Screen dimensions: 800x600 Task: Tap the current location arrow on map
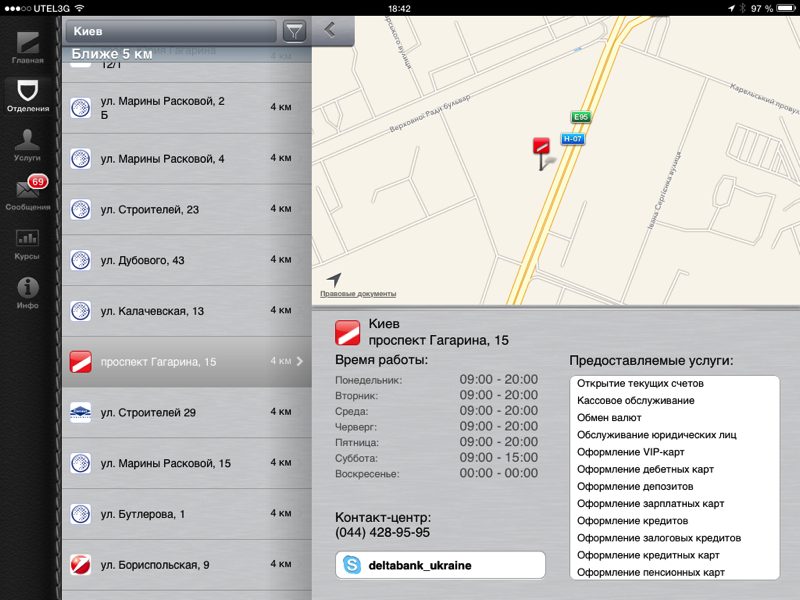[333, 279]
